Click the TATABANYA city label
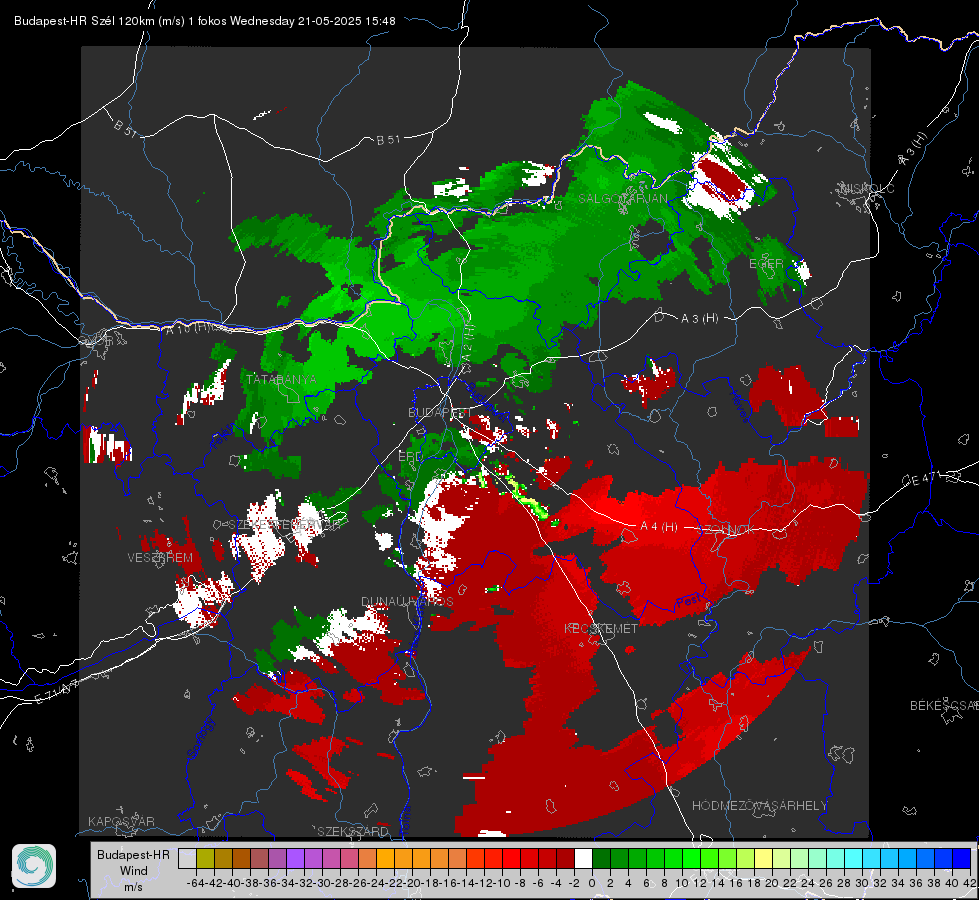 (x=281, y=380)
